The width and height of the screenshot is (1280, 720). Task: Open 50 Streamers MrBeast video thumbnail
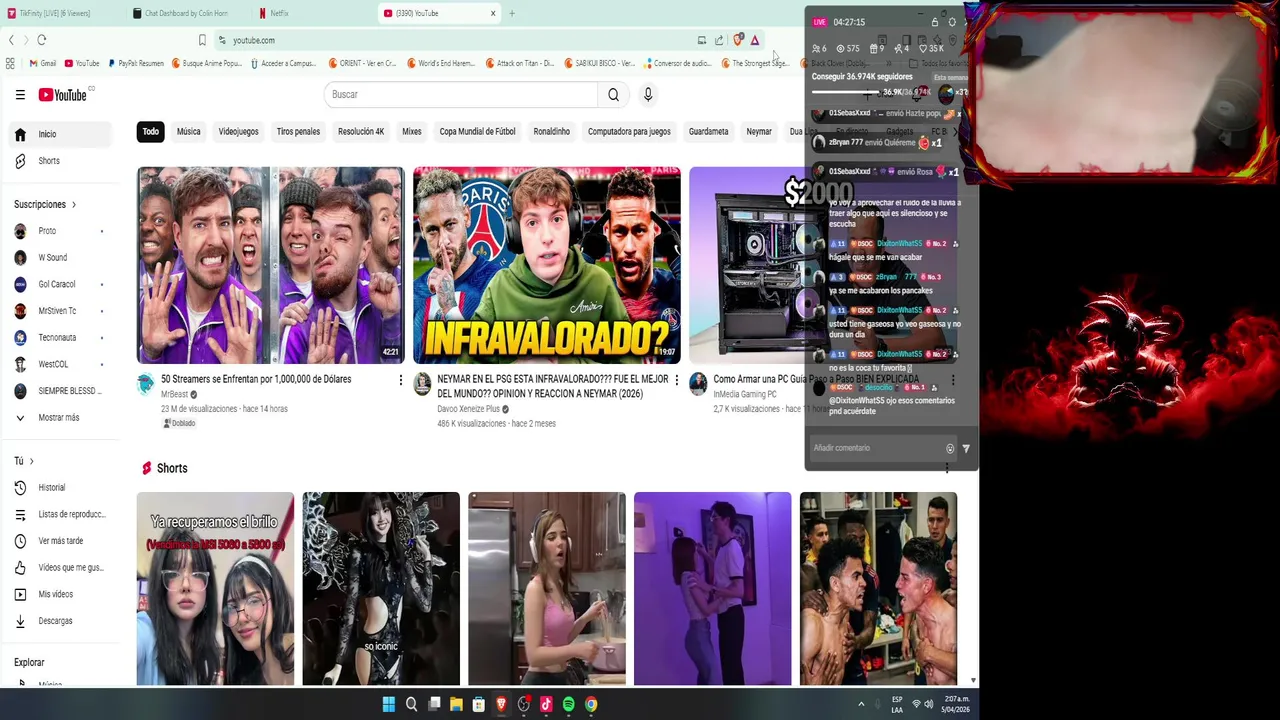pyautogui.click(x=270, y=265)
